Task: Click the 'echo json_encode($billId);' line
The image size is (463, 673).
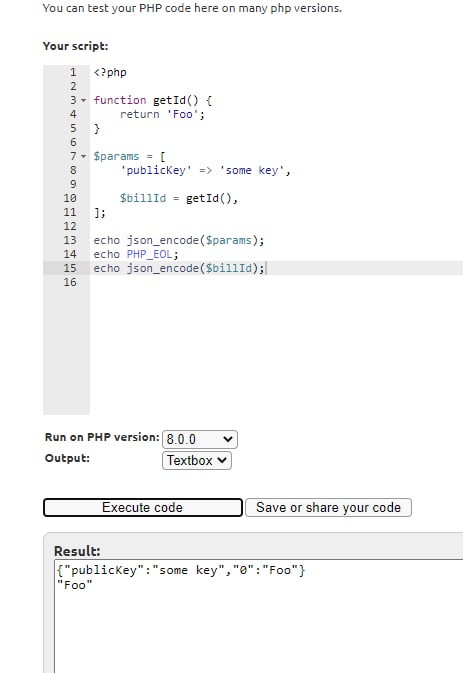Action: pos(179,268)
